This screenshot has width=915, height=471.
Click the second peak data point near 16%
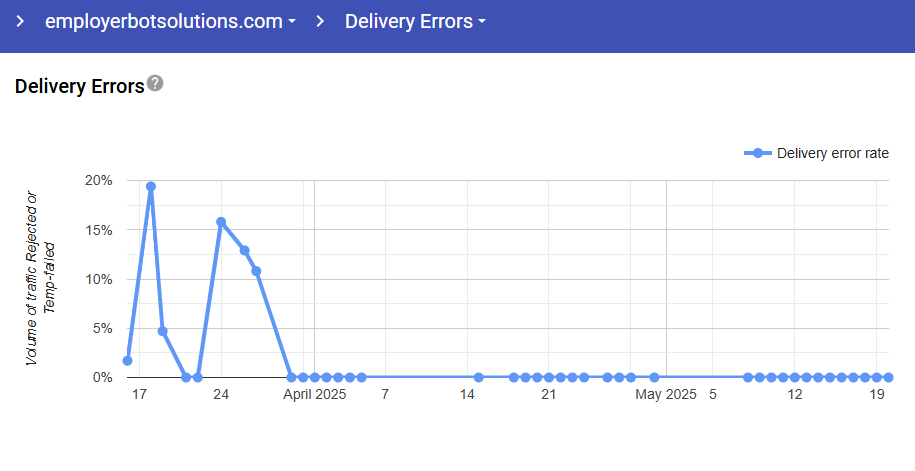[x=221, y=222]
